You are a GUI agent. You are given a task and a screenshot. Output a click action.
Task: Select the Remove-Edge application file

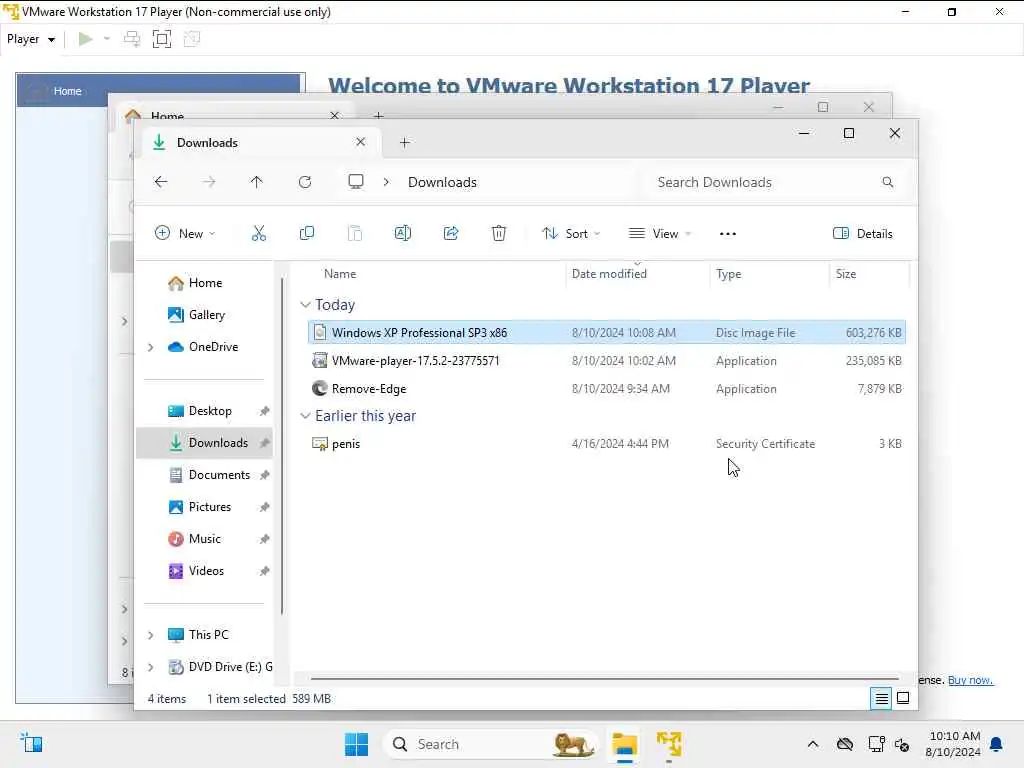click(607, 389)
